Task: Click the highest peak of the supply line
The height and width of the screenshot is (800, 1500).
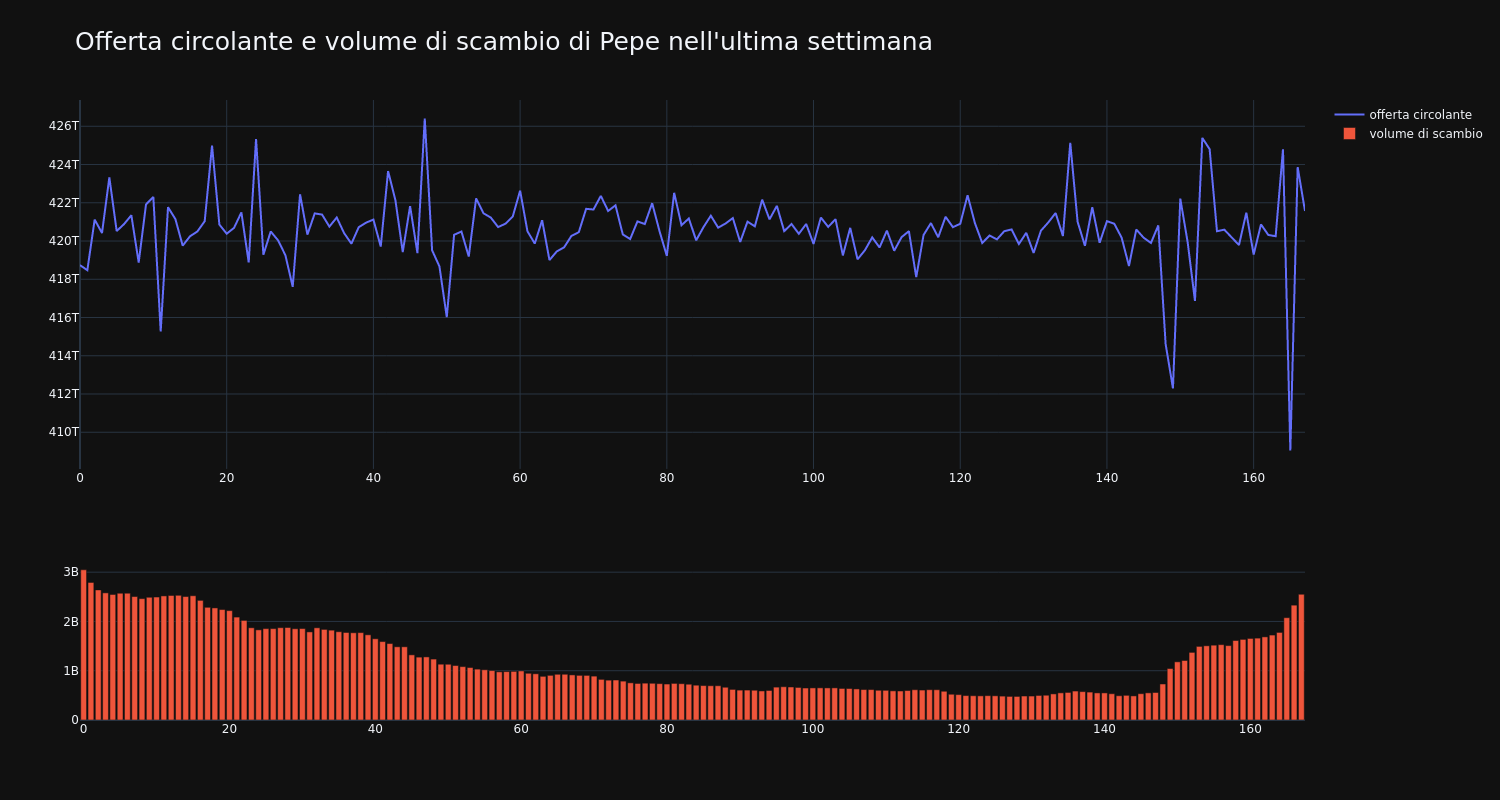Action: (x=424, y=119)
